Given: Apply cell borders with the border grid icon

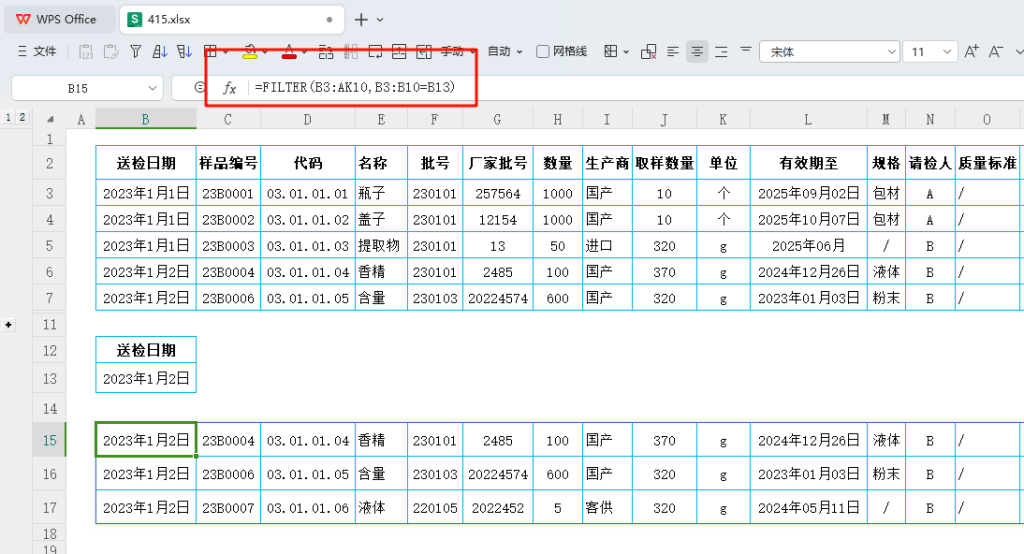Looking at the screenshot, I should pos(210,52).
